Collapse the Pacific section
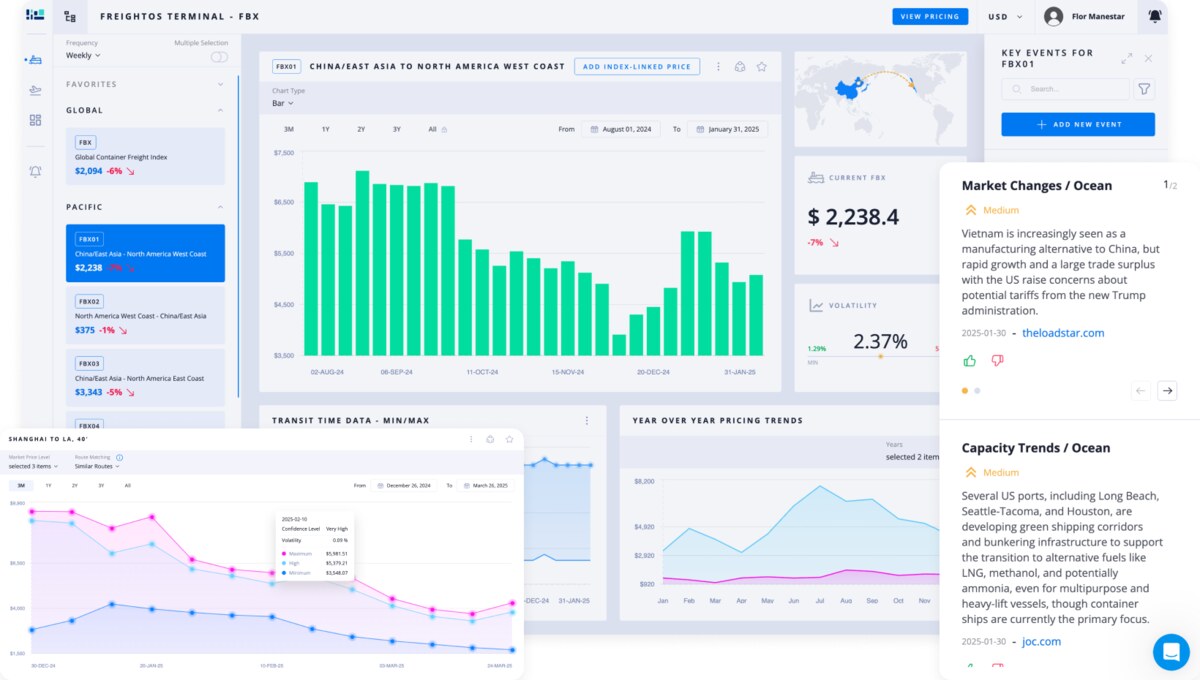Image resolution: width=1200 pixels, height=680 pixels. (x=220, y=207)
